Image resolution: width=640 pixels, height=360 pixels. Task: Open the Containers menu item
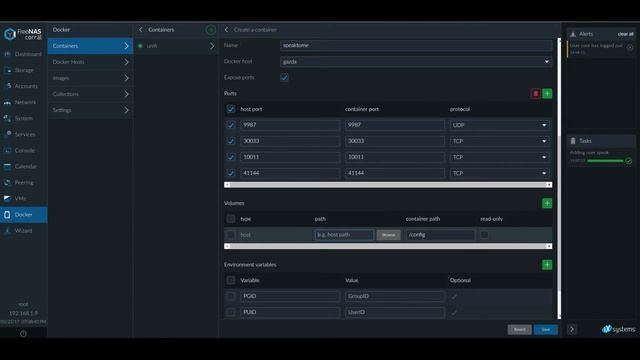[x=90, y=46]
